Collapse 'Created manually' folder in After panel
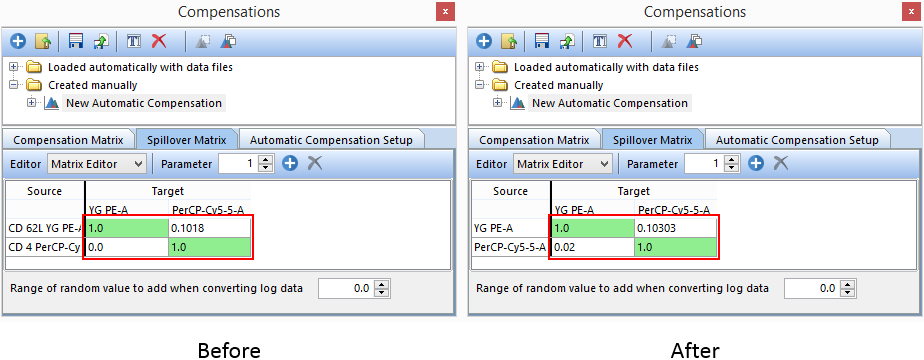The height and width of the screenshot is (360, 924). click(480, 85)
